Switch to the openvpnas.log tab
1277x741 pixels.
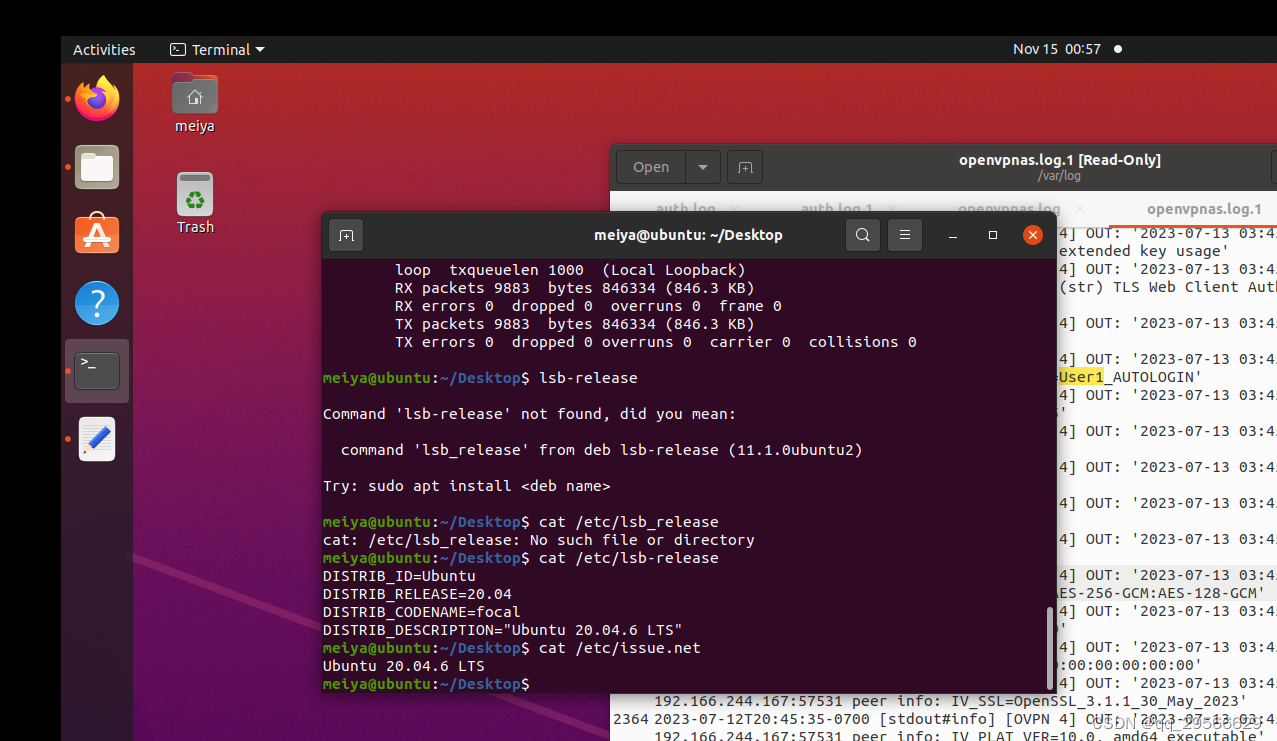tap(1008, 209)
